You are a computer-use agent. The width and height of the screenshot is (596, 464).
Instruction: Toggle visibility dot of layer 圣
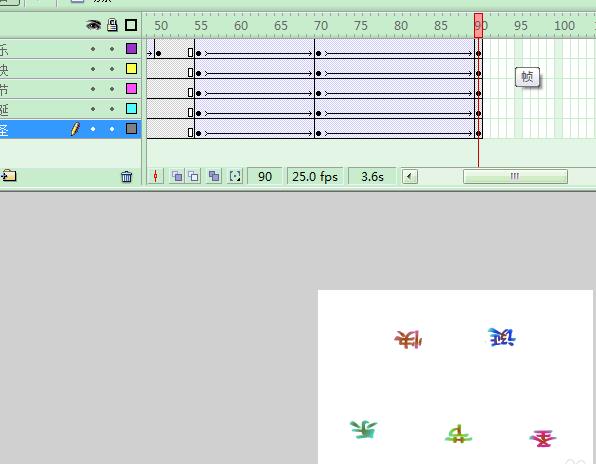[93, 129]
